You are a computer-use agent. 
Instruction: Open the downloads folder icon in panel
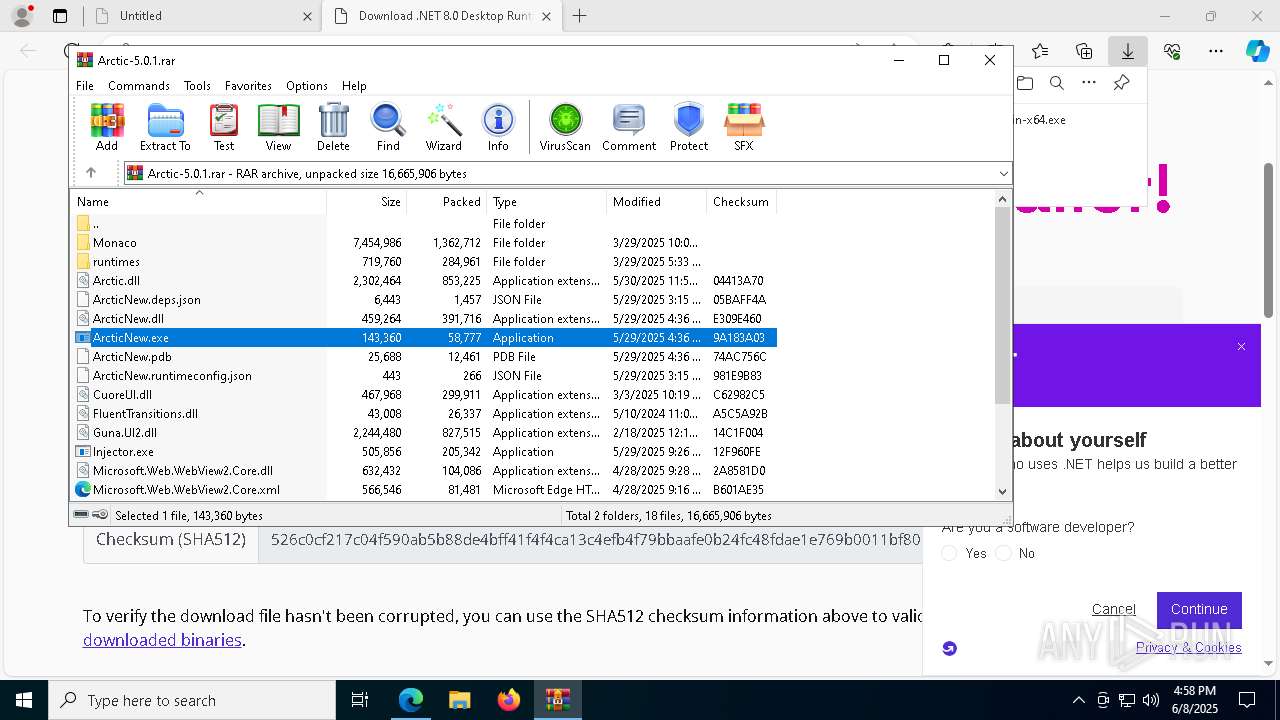pos(1024,83)
